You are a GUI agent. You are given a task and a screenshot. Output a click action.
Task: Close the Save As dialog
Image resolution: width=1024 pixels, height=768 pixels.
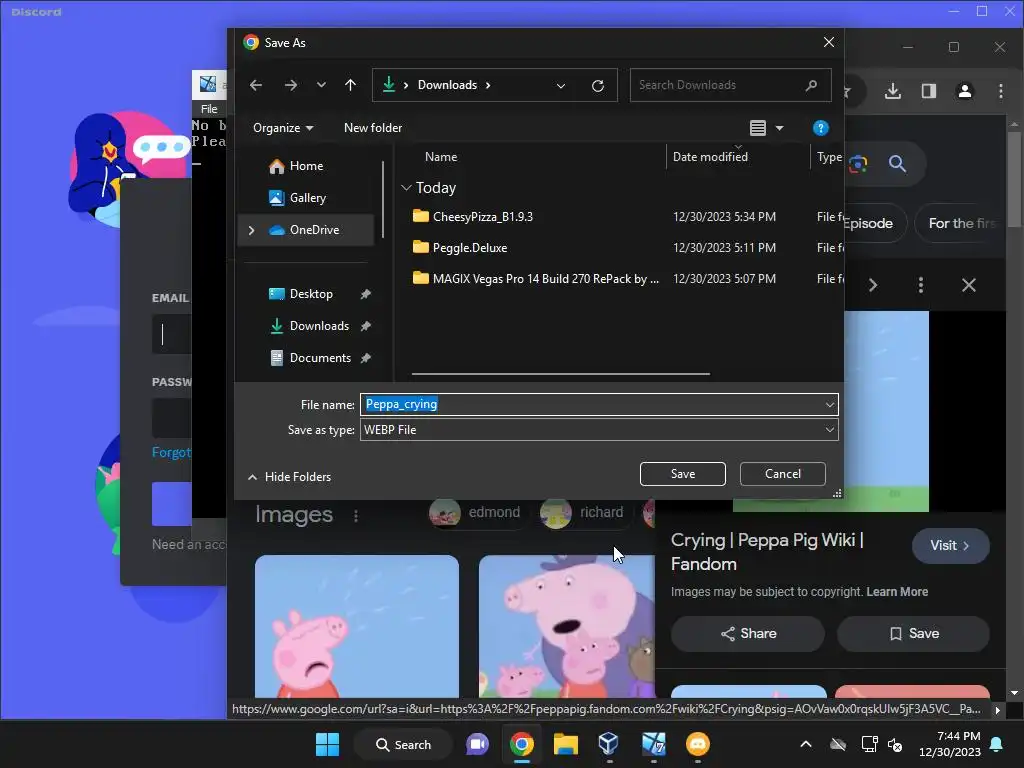click(829, 42)
